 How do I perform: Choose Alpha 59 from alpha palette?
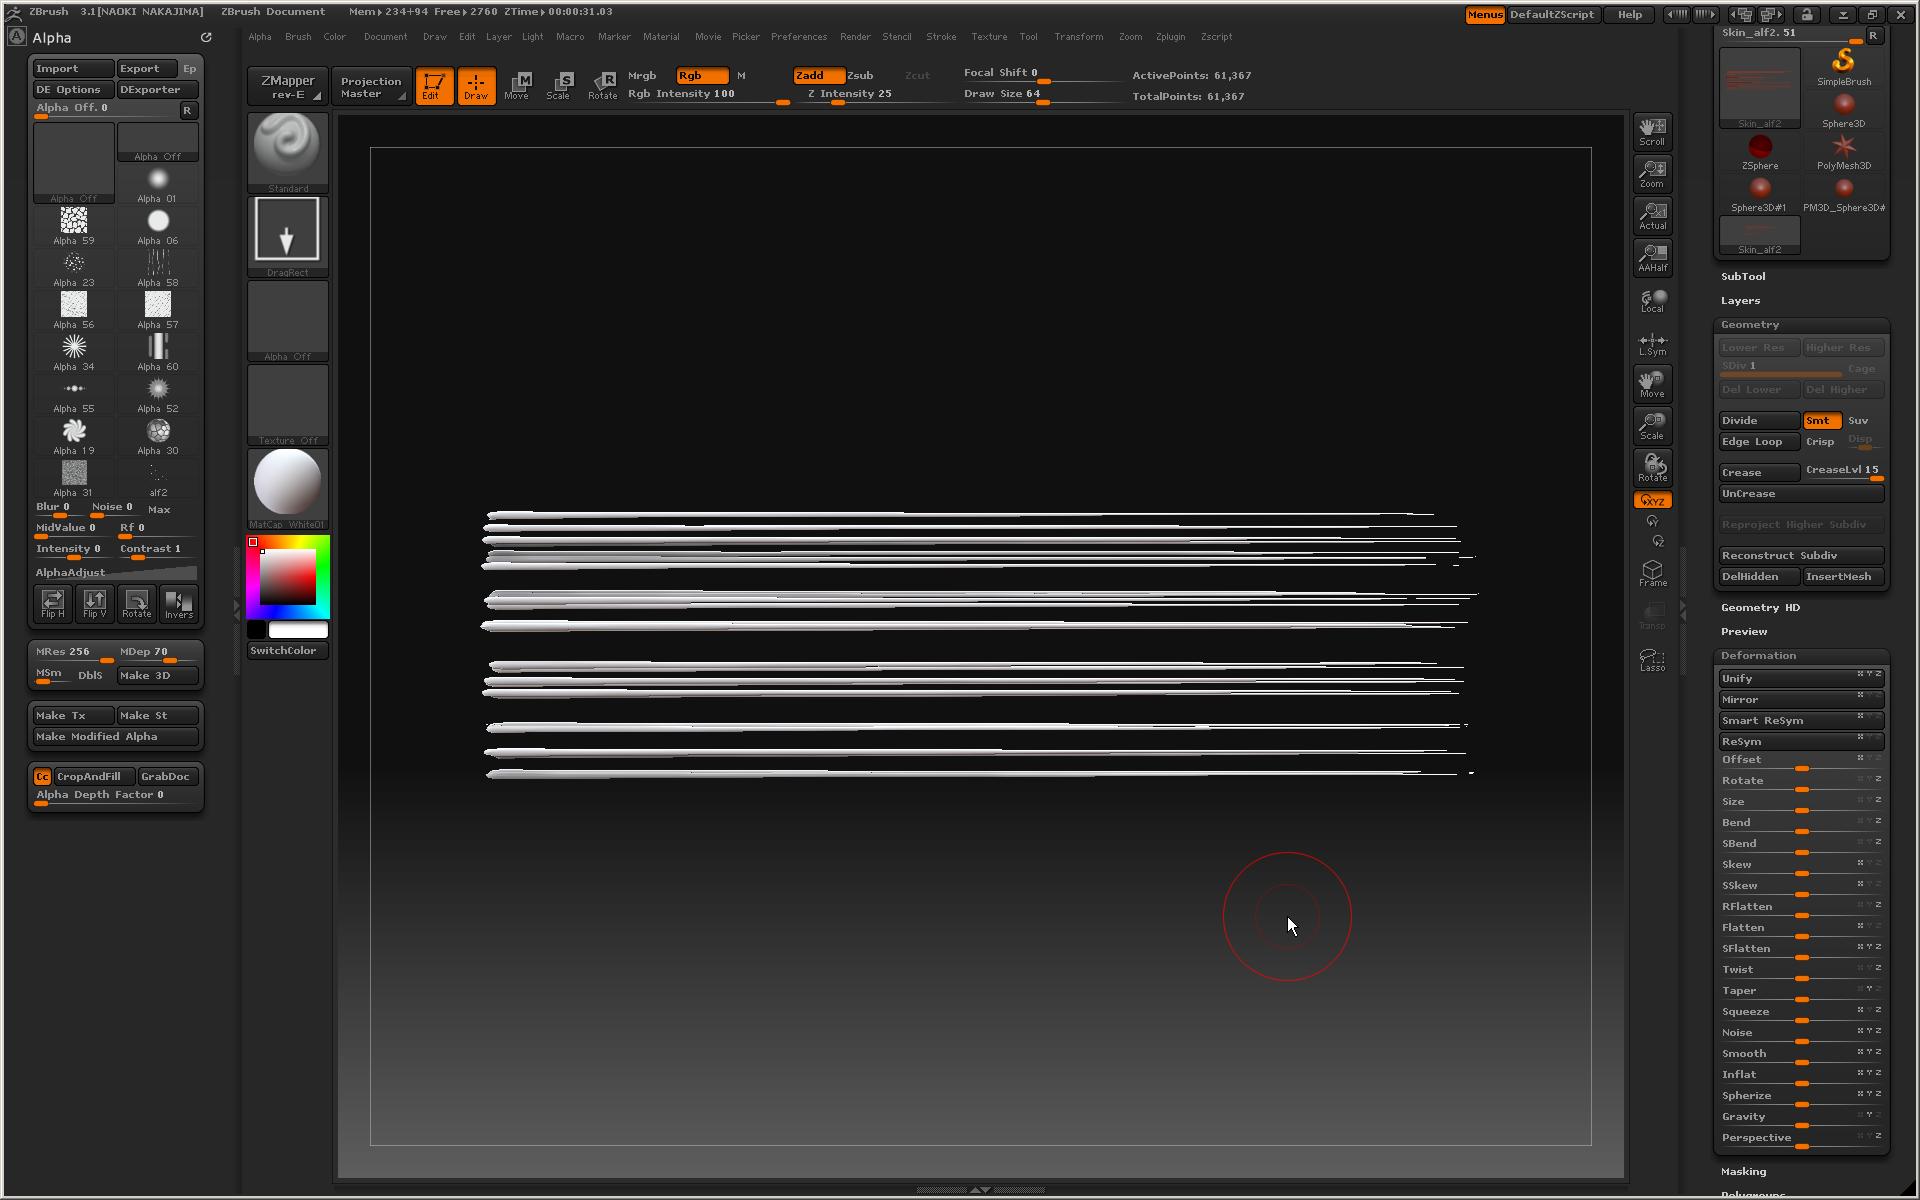coord(74,225)
